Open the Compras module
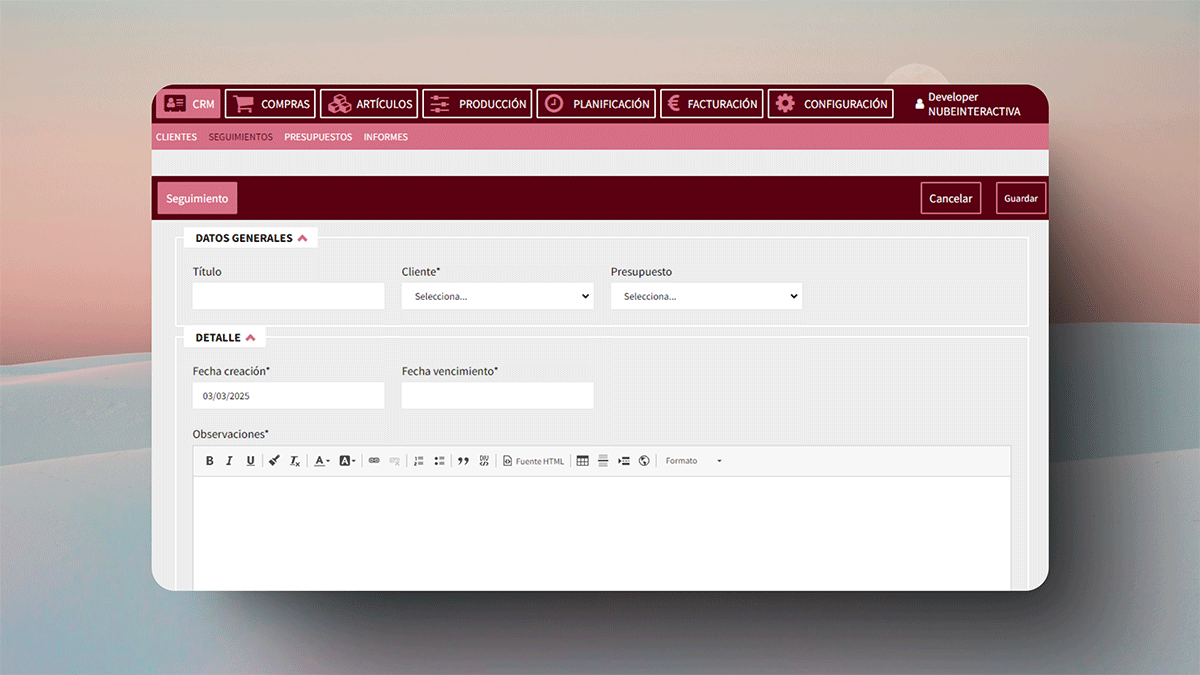Viewport: 1200px width, 675px height. coord(270,103)
